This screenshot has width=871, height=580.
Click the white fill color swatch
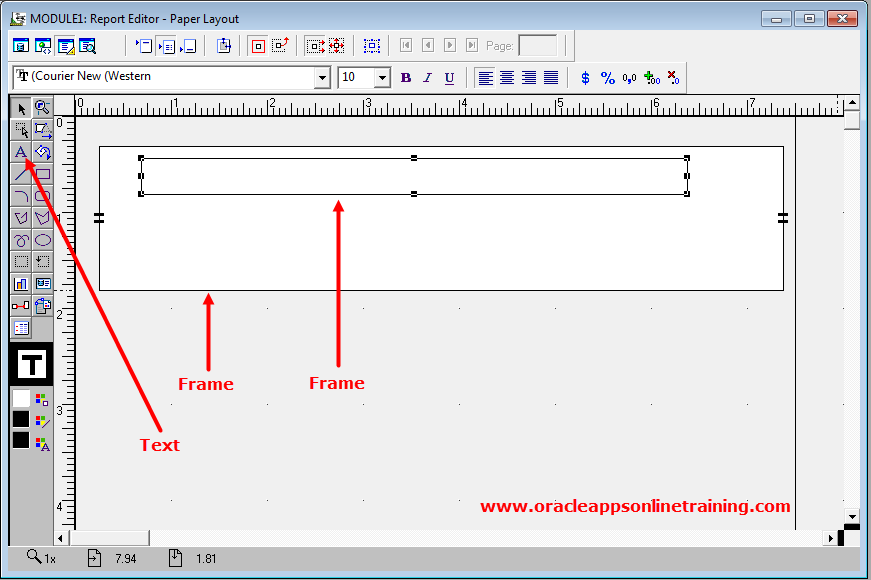coord(20,398)
